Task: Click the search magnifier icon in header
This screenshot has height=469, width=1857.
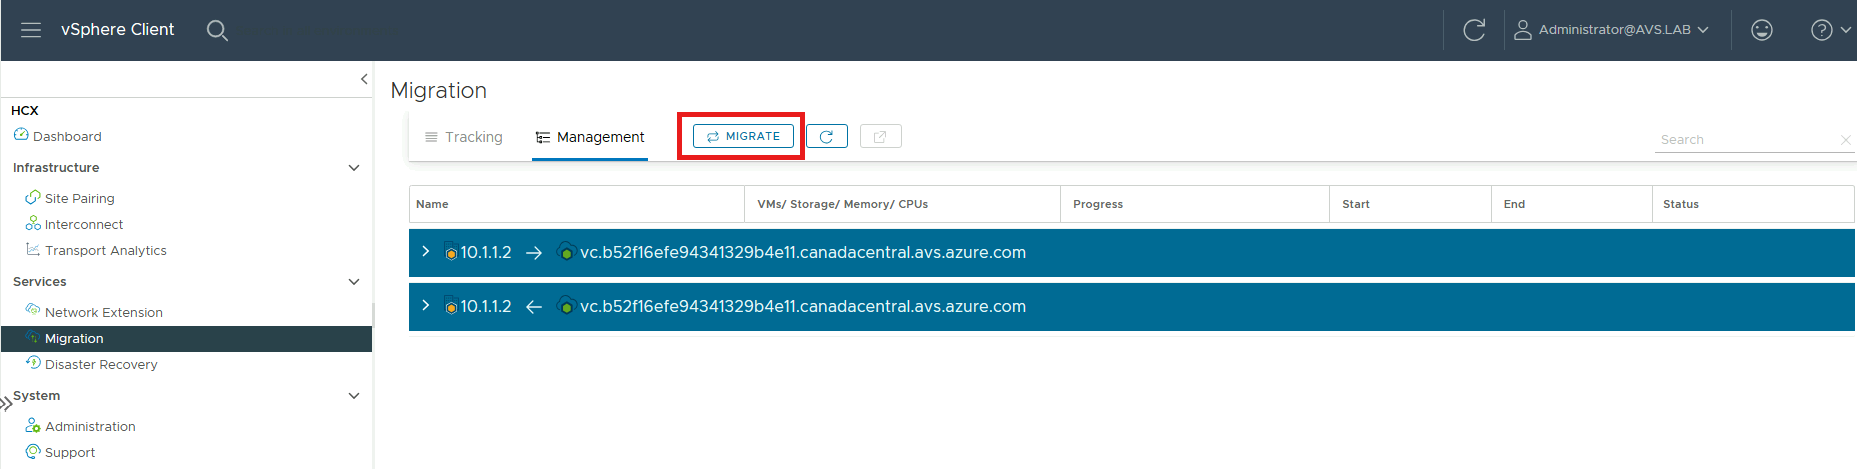Action: (217, 31)
